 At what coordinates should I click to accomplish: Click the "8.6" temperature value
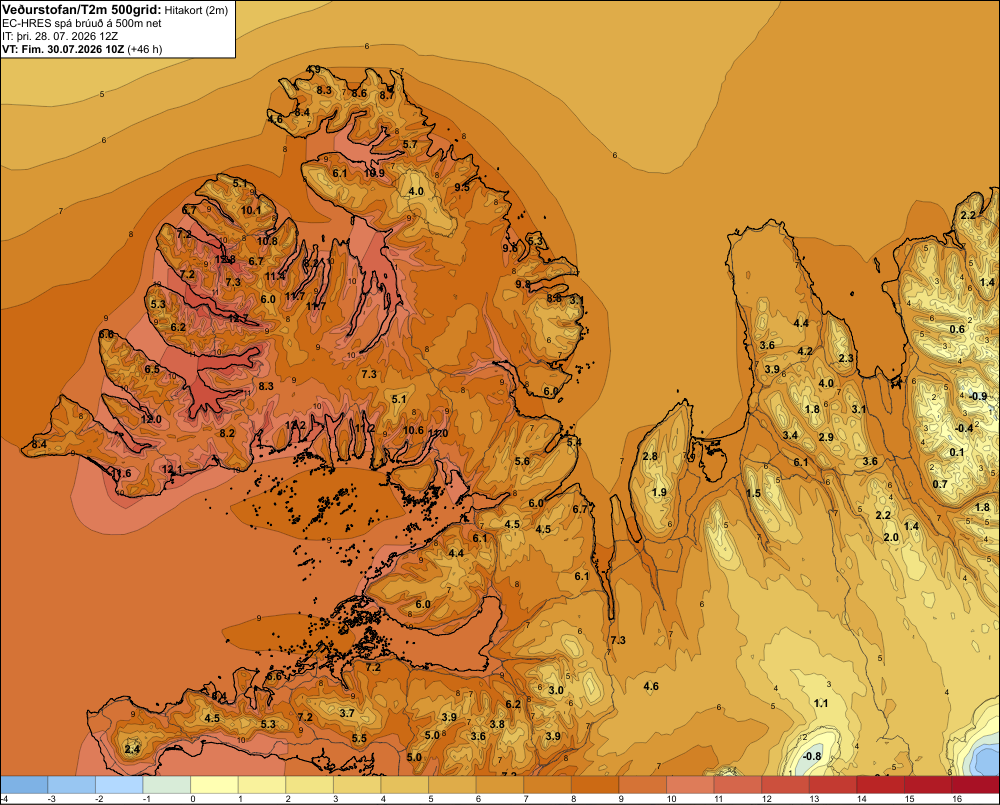point(359,93)
